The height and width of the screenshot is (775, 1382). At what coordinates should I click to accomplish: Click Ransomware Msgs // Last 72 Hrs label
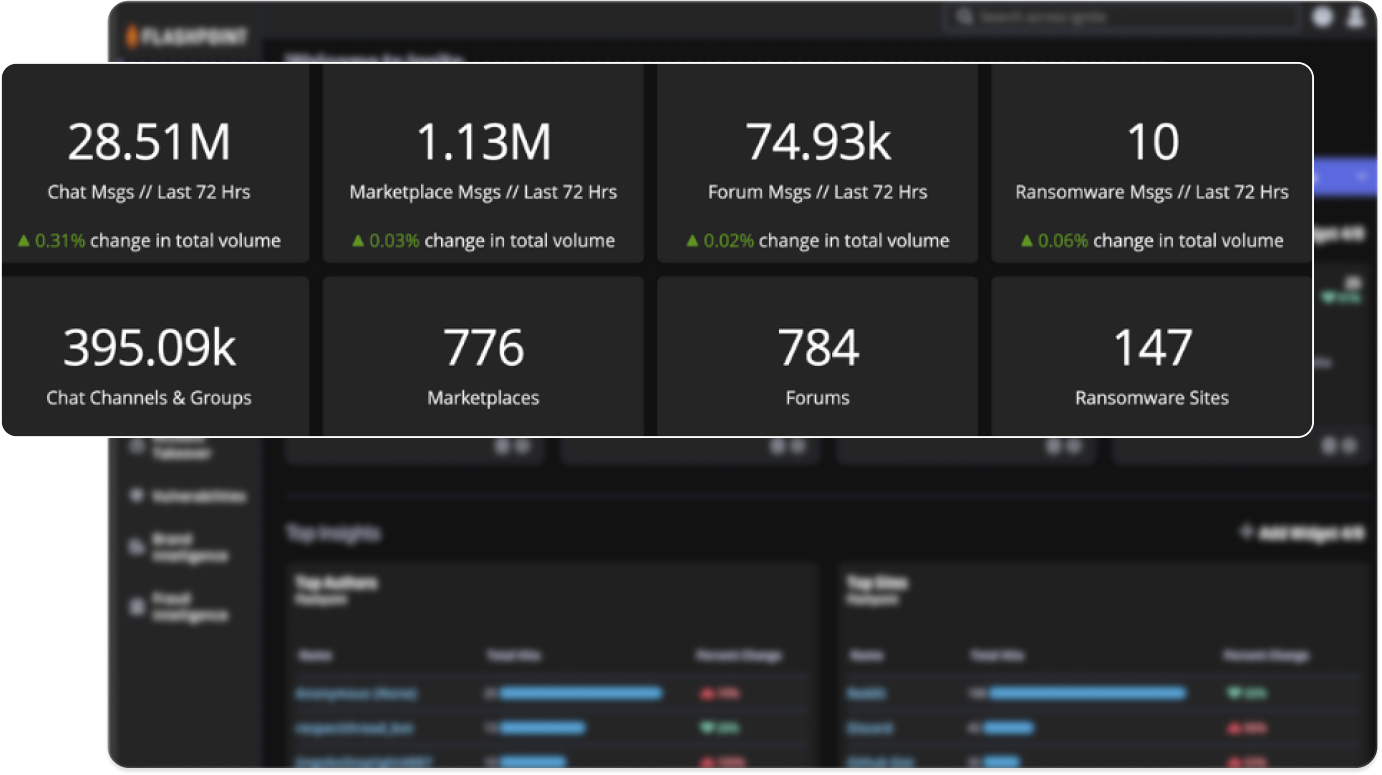click(x=1152, y=192)
